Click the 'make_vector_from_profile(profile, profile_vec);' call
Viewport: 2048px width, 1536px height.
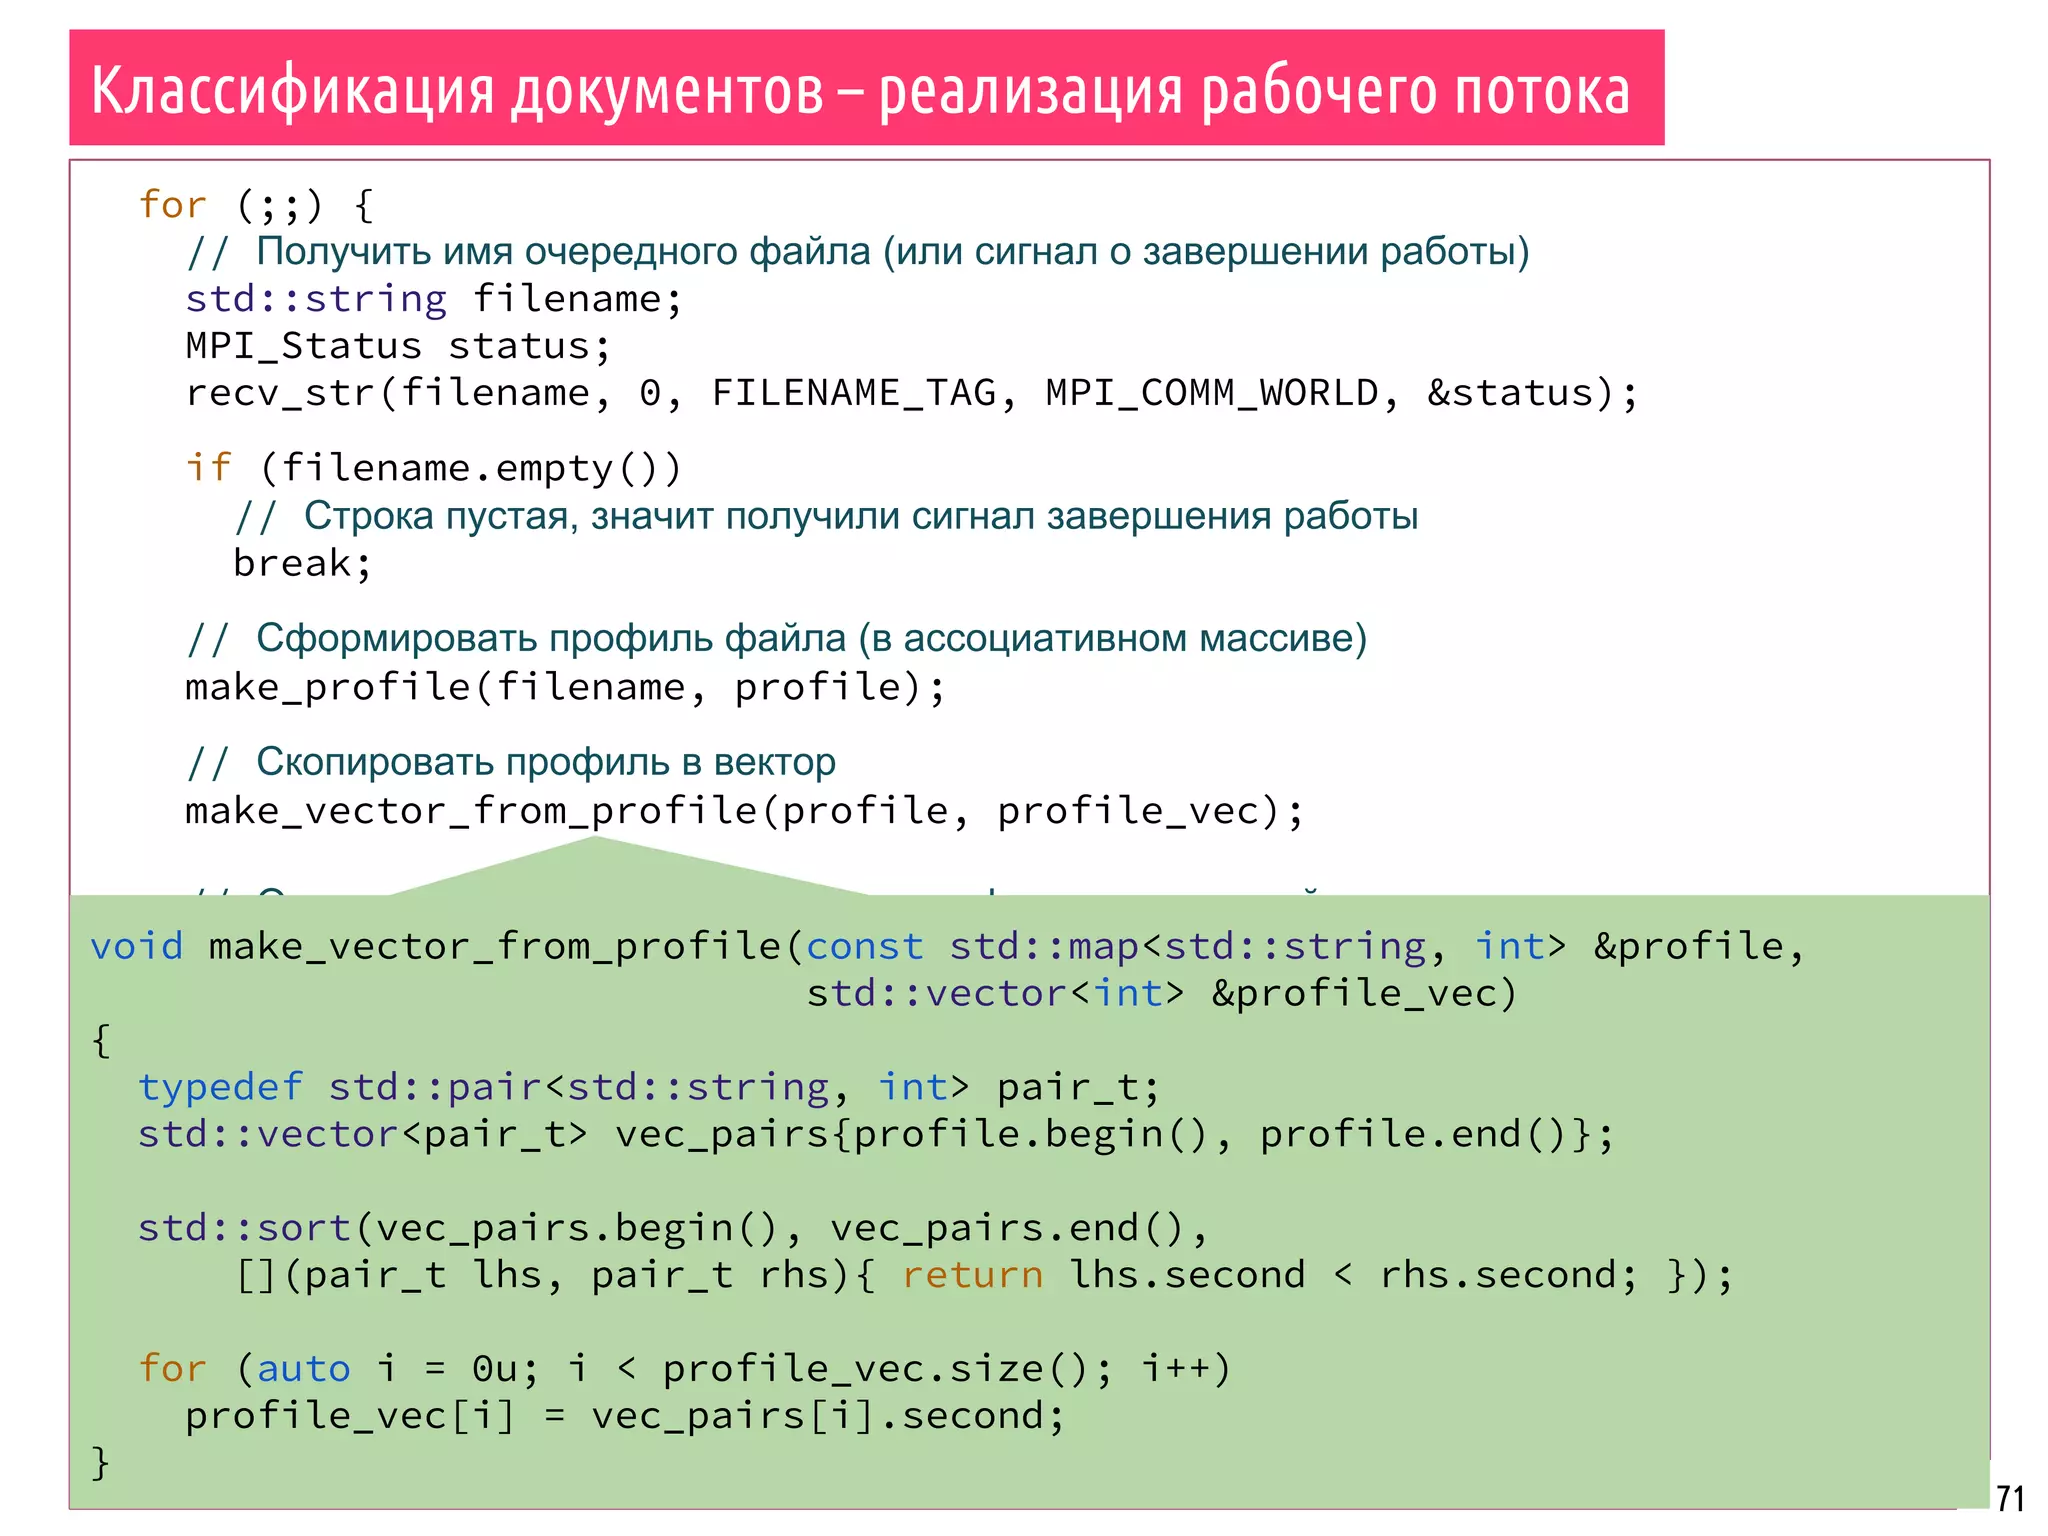pyautogui.click(x=745, y=811)
